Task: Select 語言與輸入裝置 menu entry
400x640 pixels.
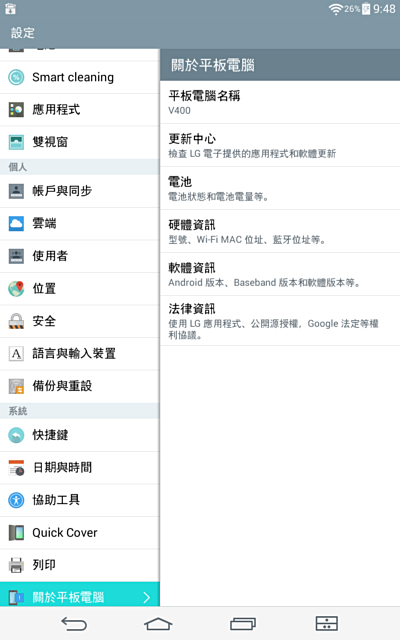Action: pyautogui.click(x=80, y=353)
